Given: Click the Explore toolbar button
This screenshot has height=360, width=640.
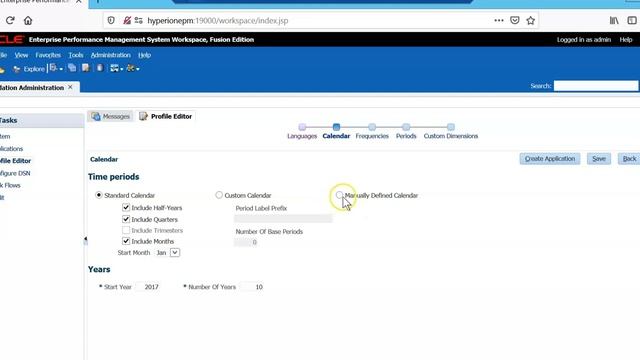Looking at the screenshot, I should click(29, 69).
